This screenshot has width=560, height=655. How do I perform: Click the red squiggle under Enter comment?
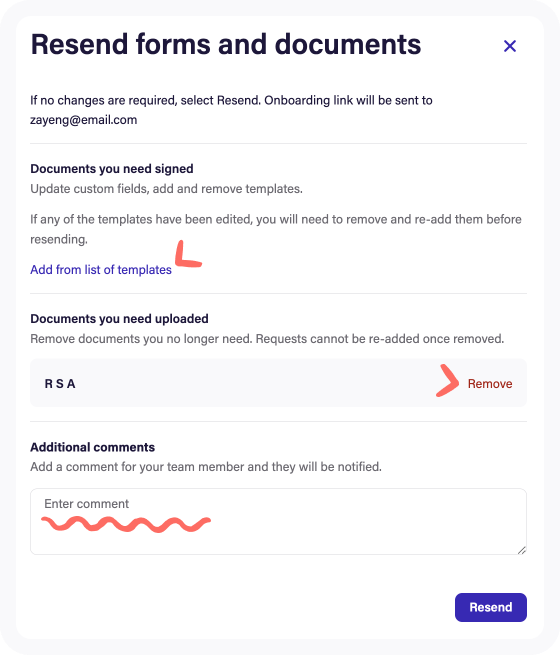[x=126, y=524]
